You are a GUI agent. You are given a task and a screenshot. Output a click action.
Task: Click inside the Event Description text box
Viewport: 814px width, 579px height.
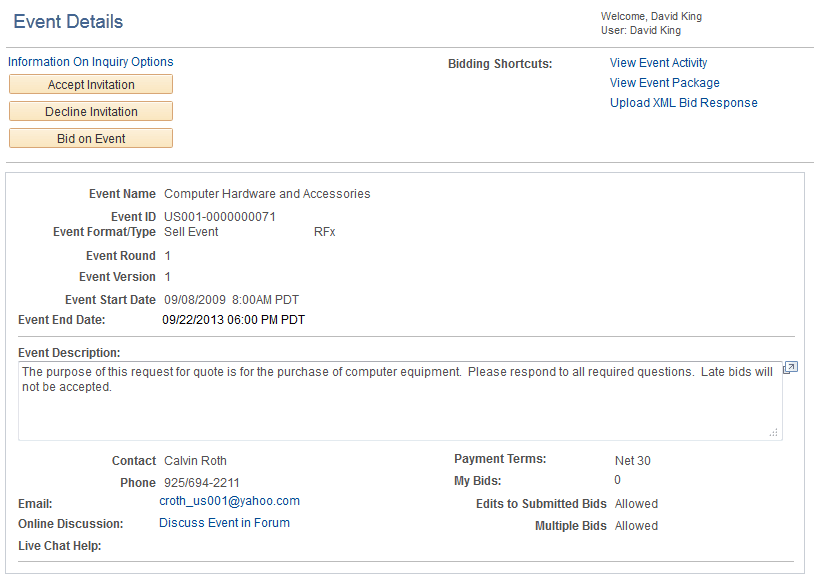(400, 401)
